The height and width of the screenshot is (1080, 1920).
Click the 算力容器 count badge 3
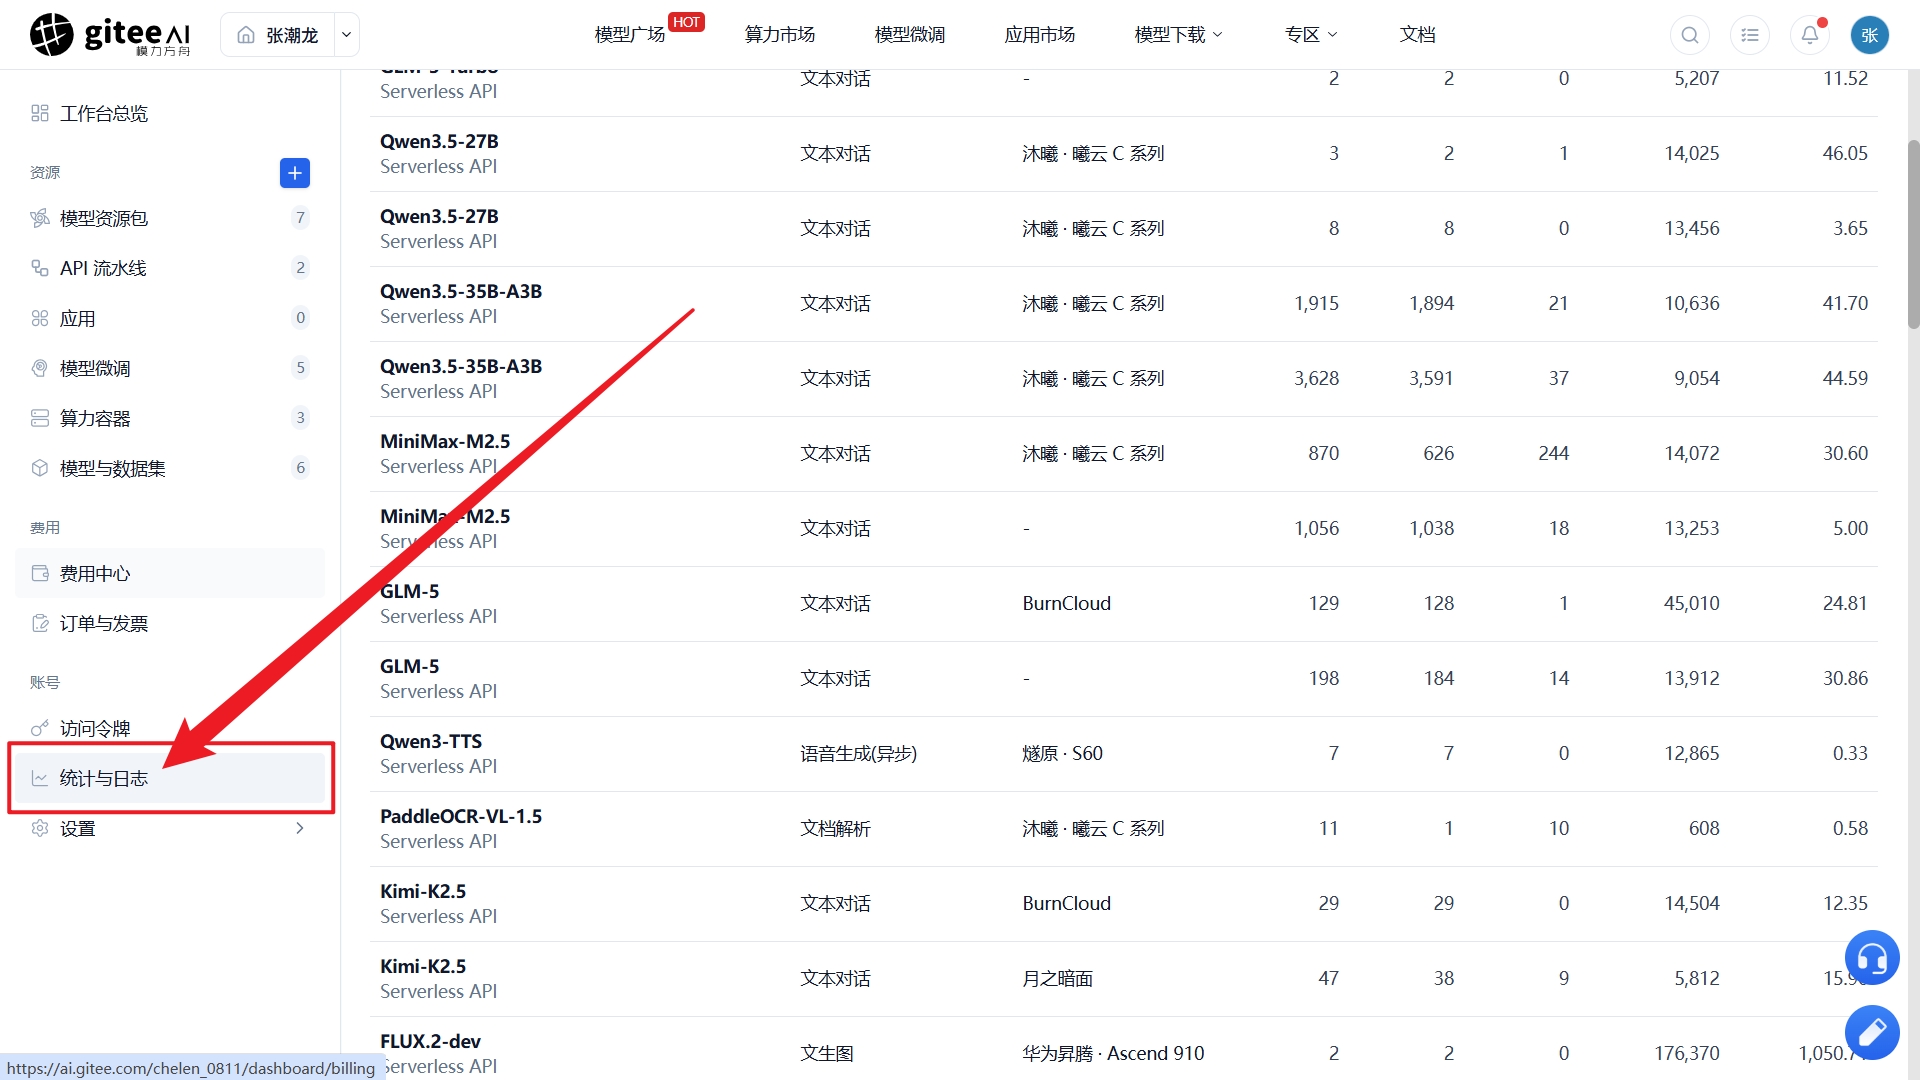click(x=300, y=418)
